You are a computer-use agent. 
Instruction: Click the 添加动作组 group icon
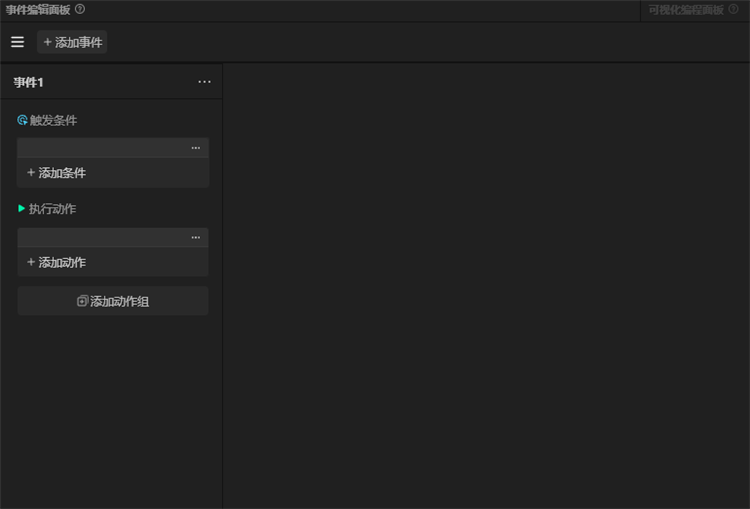83,301
